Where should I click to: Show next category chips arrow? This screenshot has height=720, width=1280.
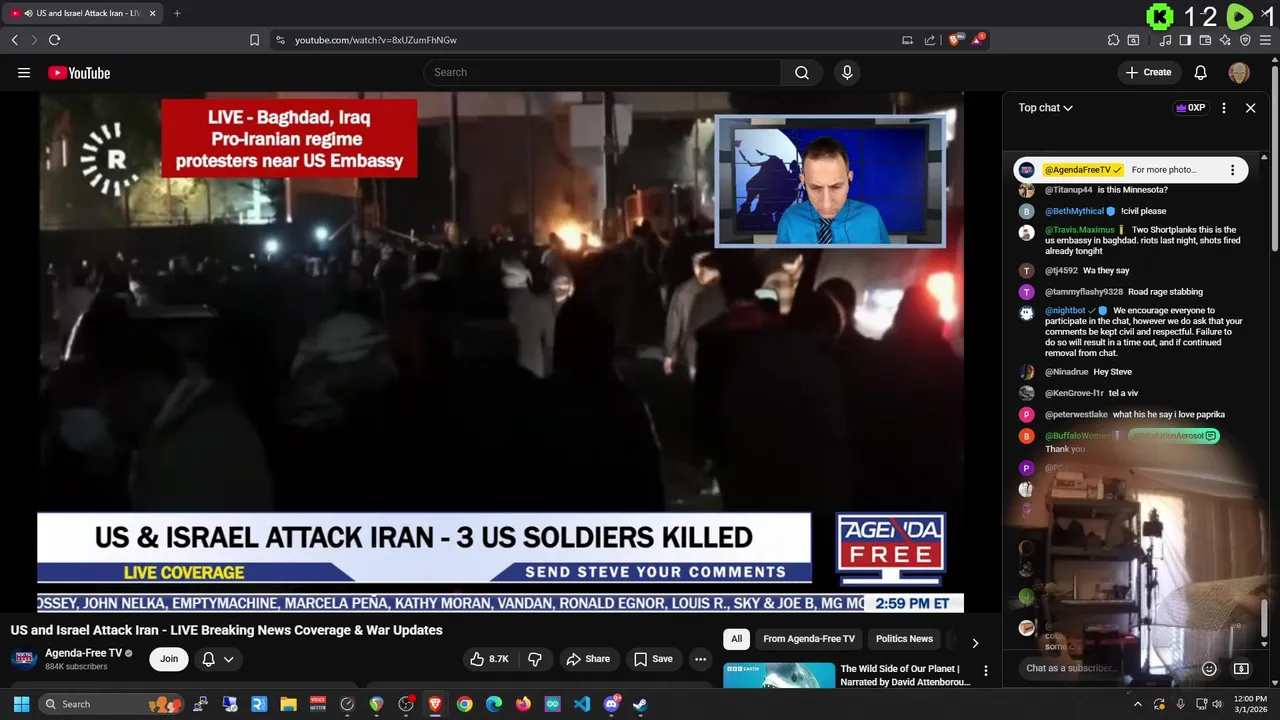pos(975,643)
